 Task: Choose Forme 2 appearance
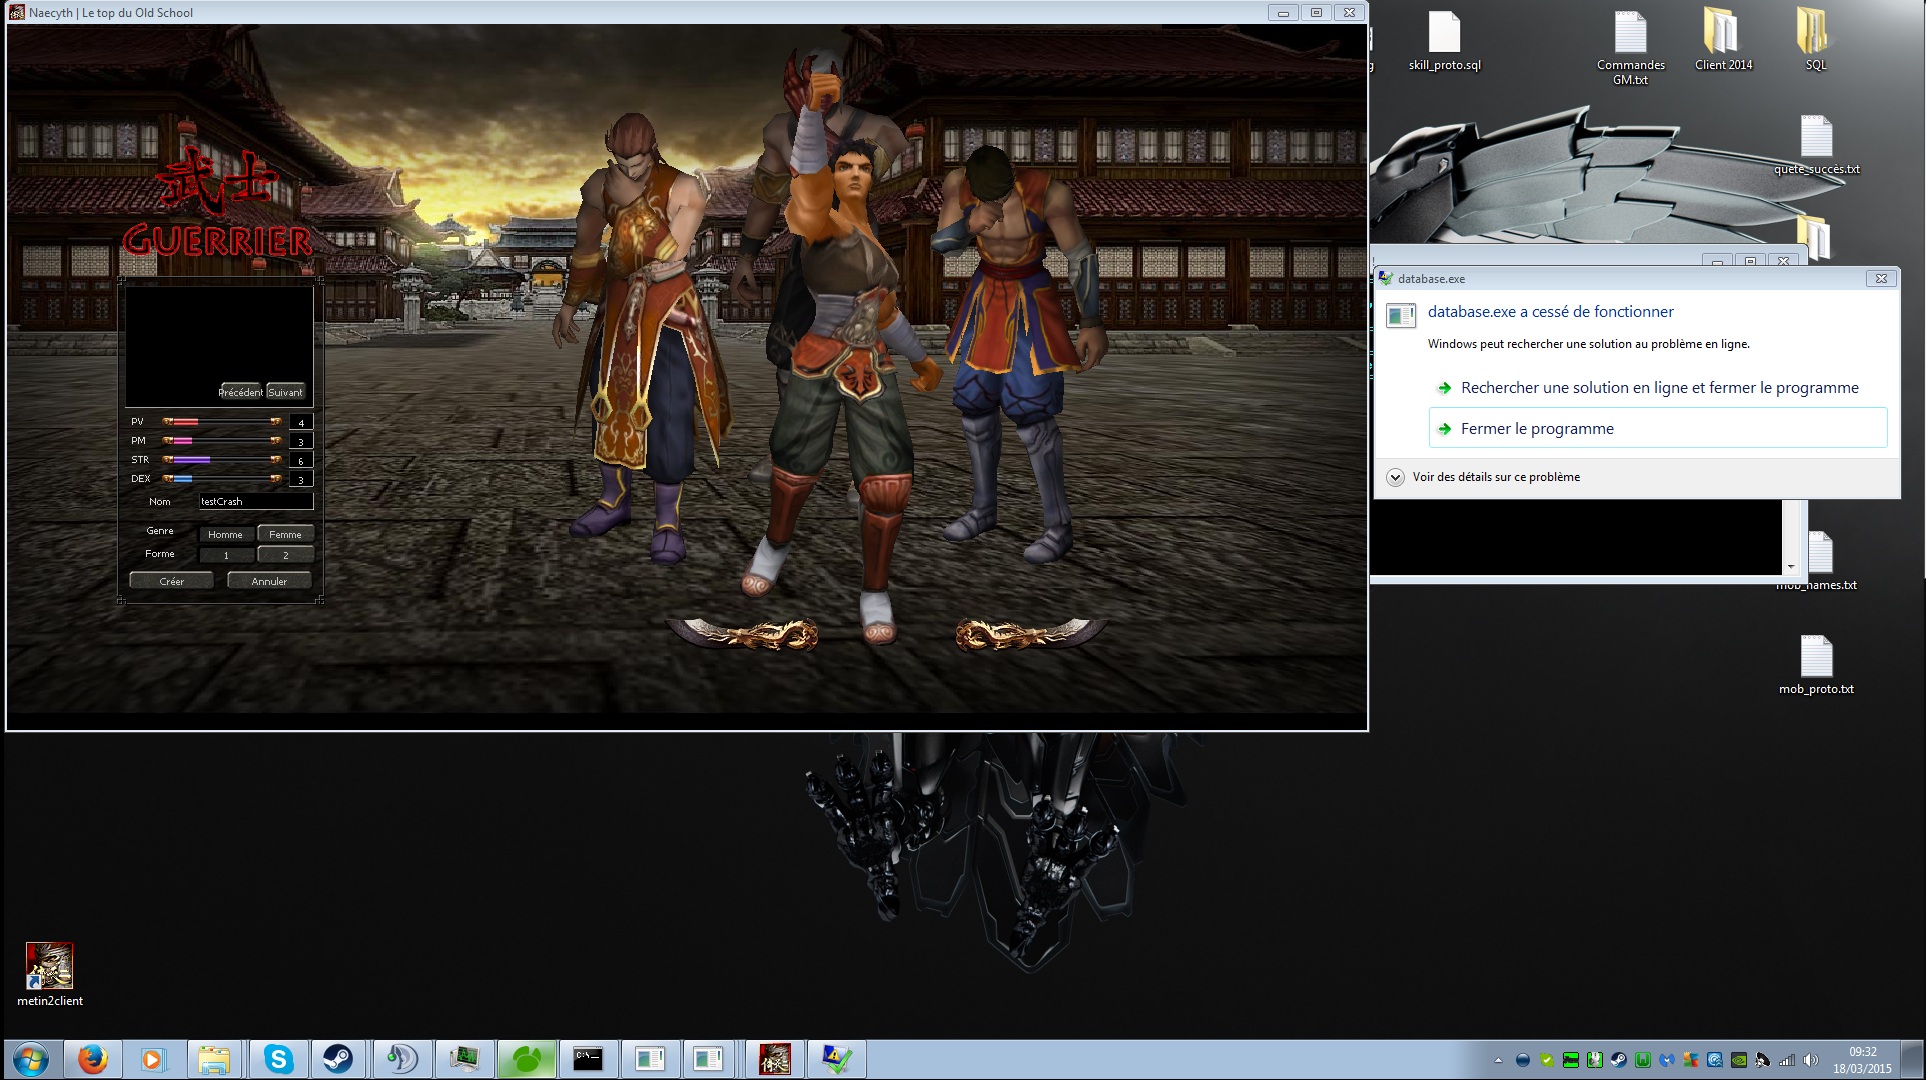285,555
